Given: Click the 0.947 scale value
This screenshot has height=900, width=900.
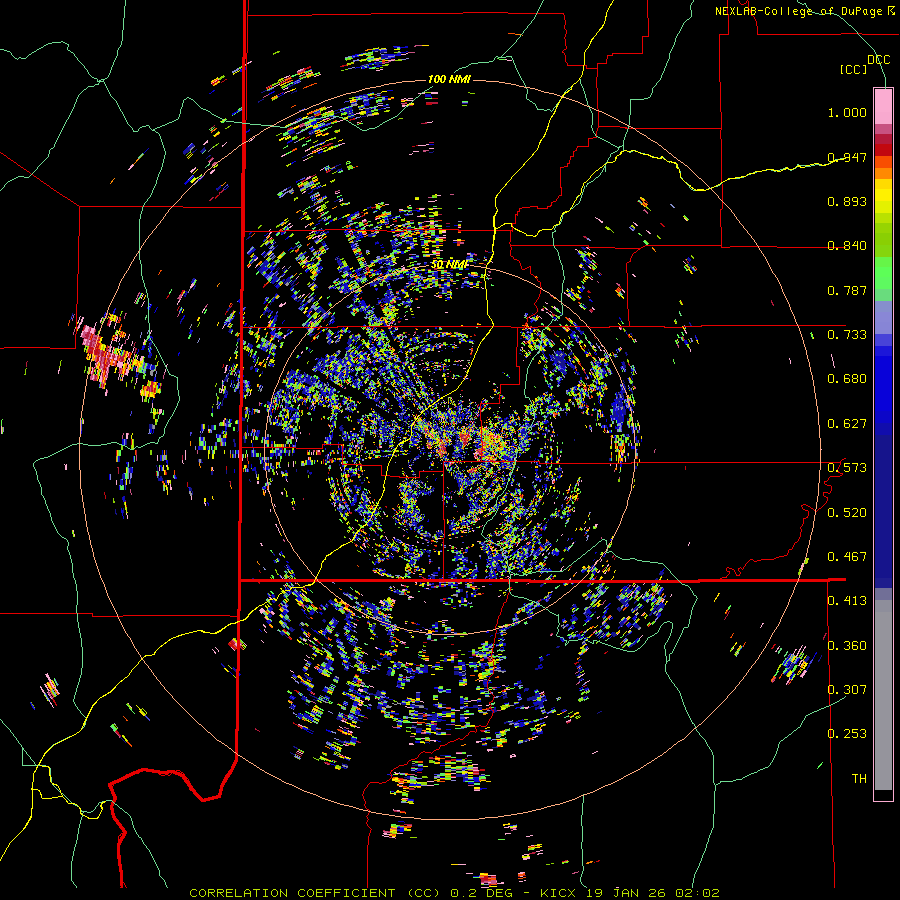Looking at the screenshot, I should (847, 157).
